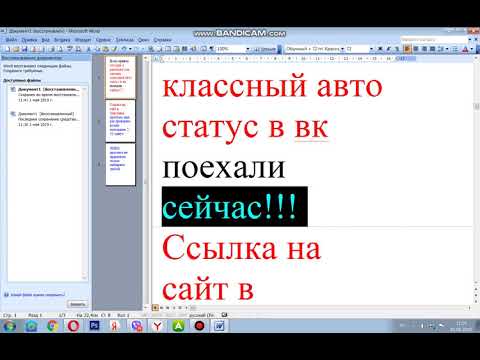Open the Справка menu
This screenshot has width=480, height=360.
(162, 40)
